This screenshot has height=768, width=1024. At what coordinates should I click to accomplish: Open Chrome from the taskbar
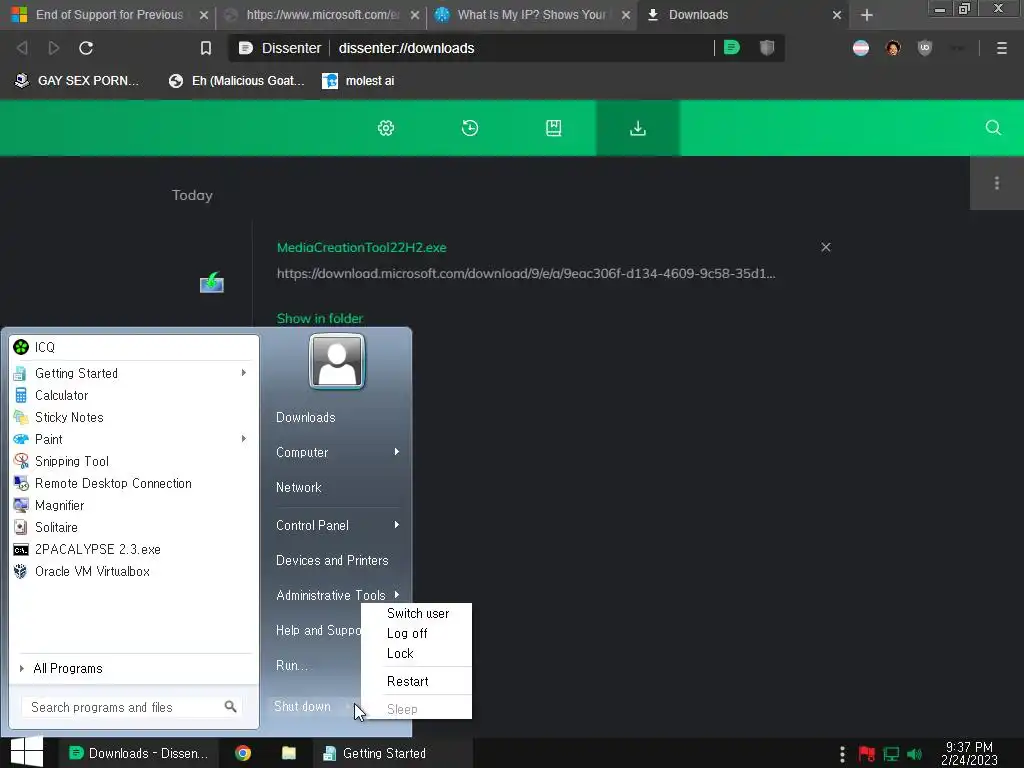point(243,753)
